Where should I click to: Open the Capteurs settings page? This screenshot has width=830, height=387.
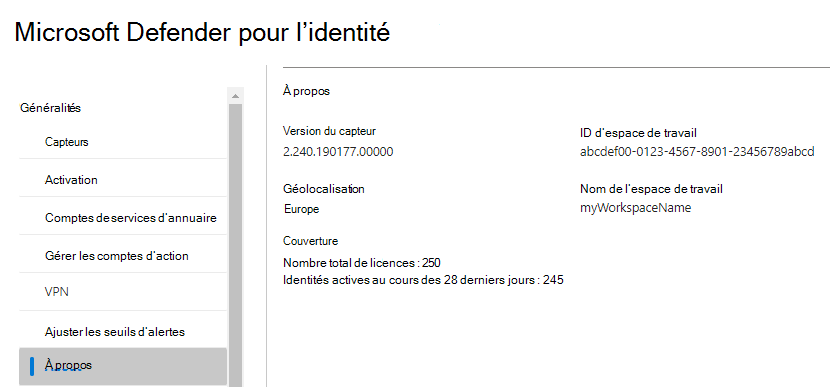[123, 142]
